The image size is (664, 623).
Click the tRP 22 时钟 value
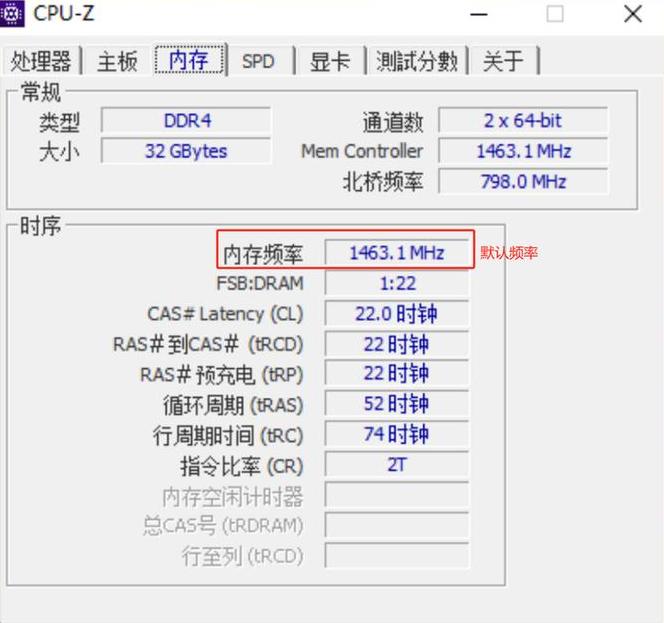[397, 374]
